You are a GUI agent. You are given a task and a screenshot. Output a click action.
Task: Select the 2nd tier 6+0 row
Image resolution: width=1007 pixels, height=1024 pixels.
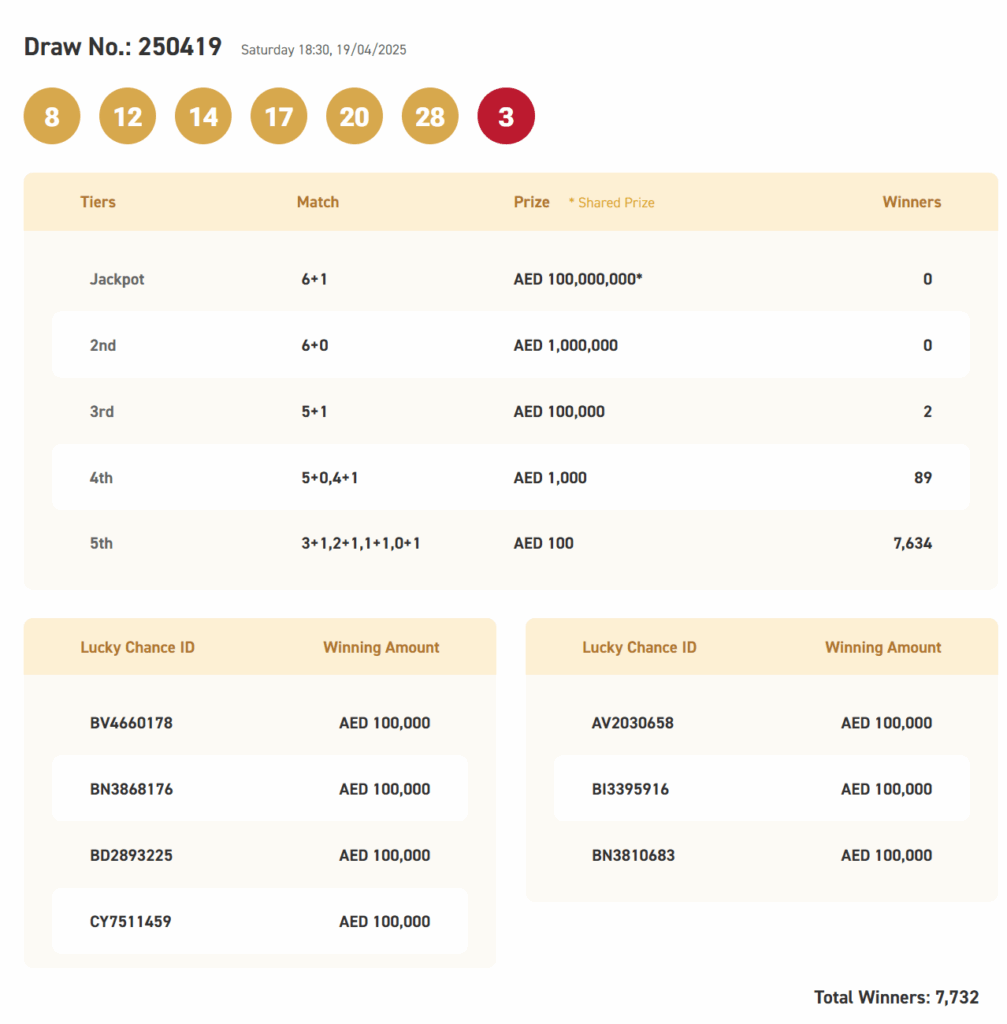coord(511,345)
